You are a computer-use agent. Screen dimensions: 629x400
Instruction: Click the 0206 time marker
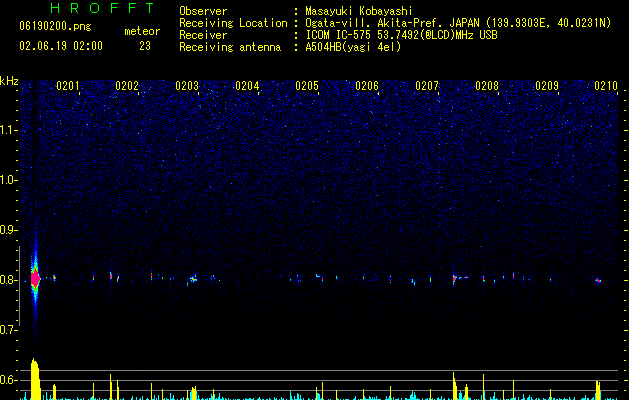tap(367, 85)
